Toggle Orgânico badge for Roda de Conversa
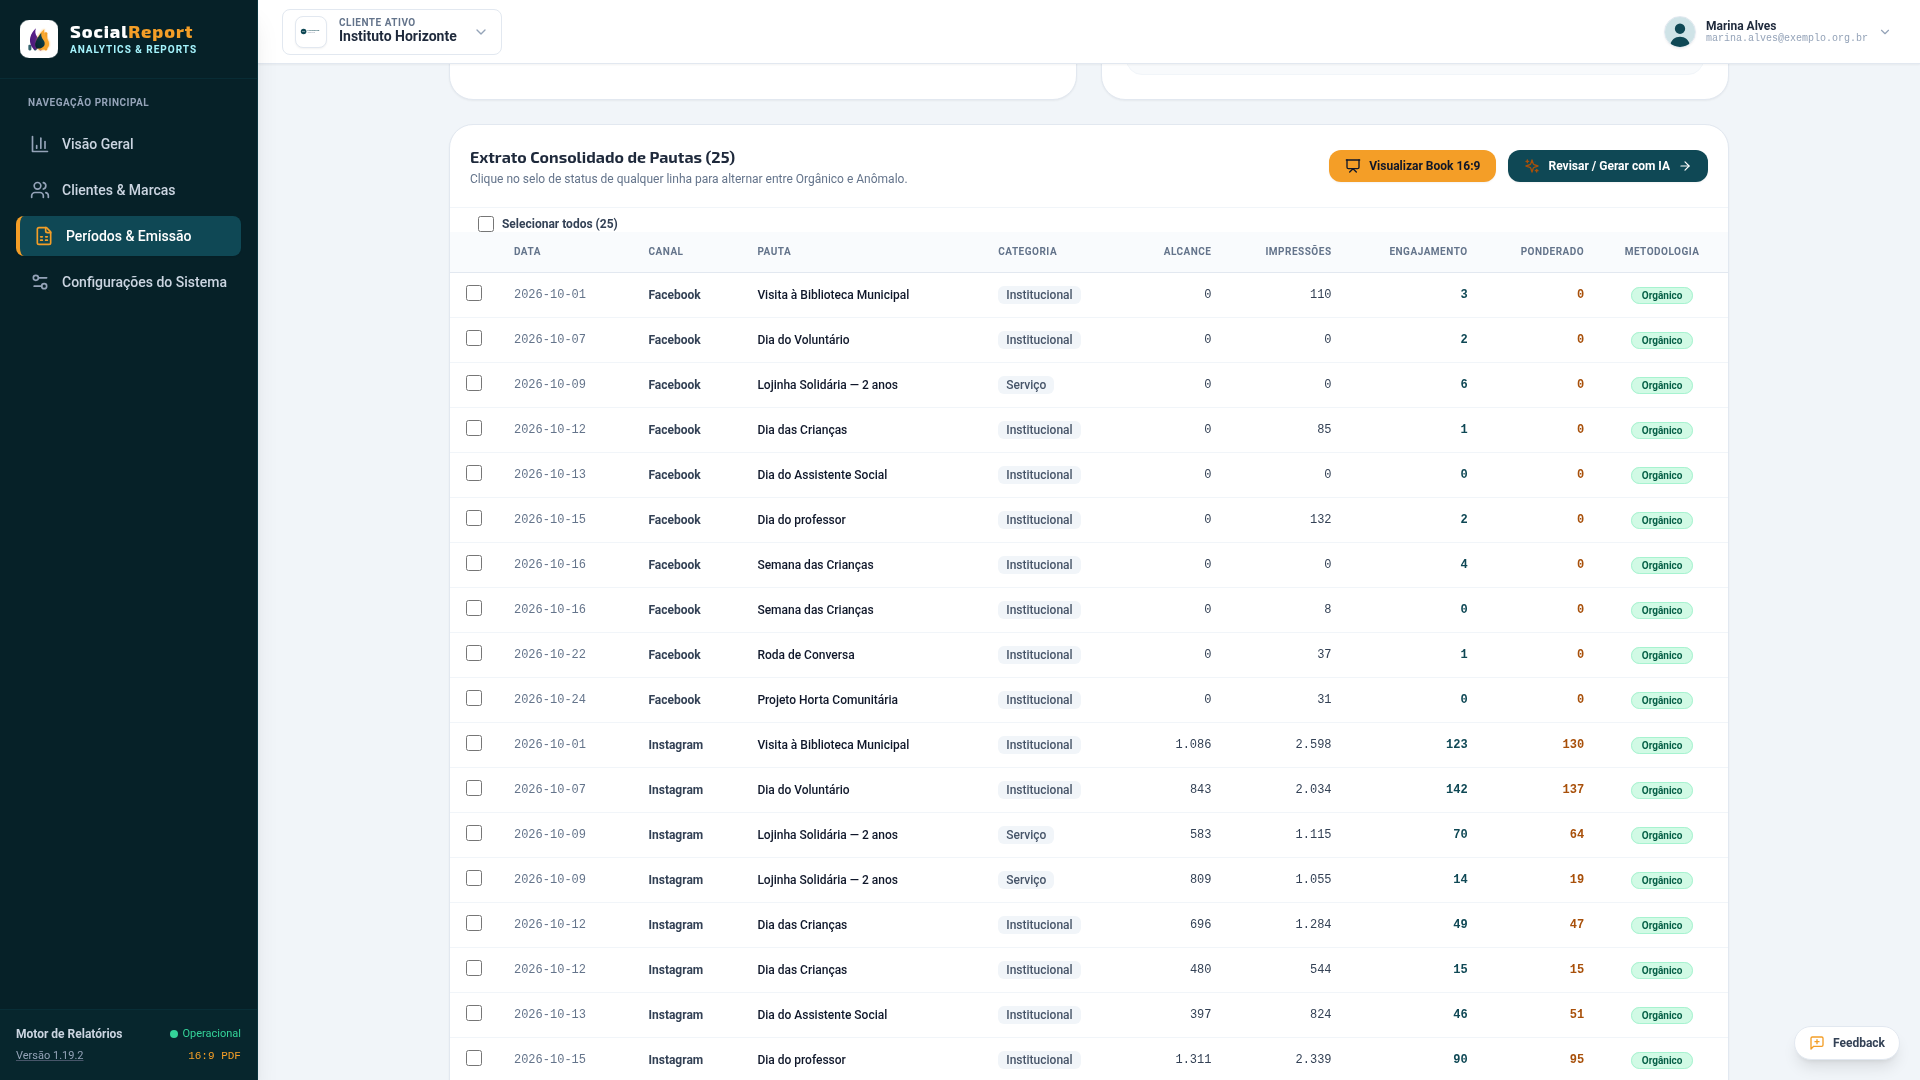 click(1661, 655)
